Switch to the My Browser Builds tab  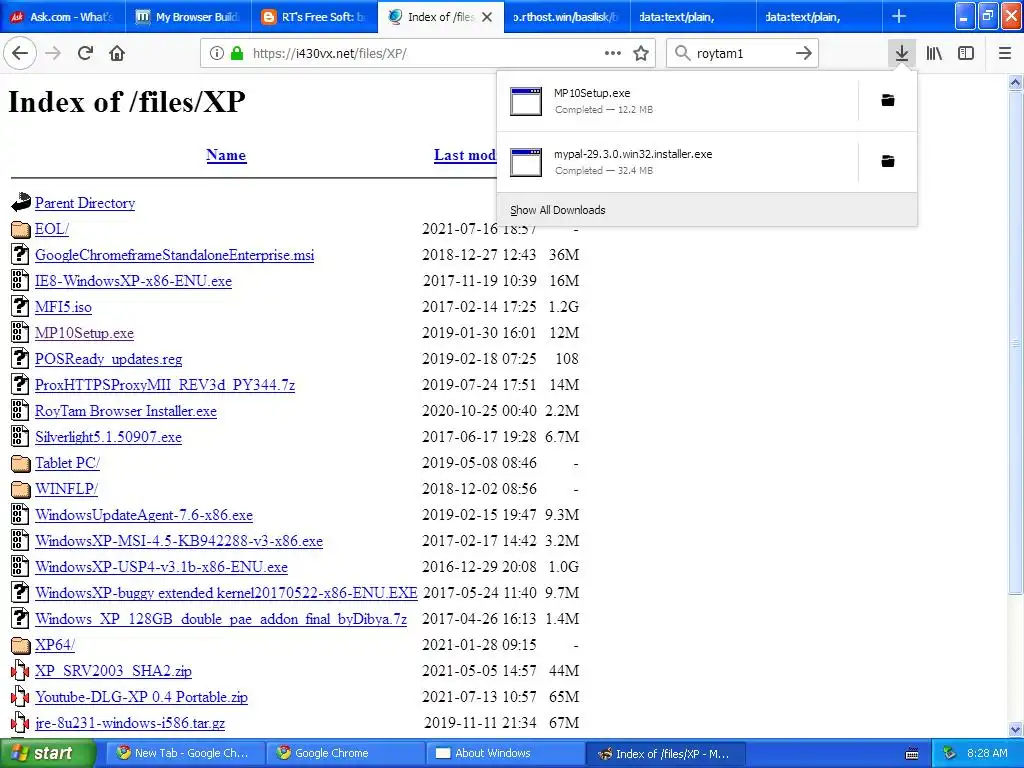tap(187, 17)
